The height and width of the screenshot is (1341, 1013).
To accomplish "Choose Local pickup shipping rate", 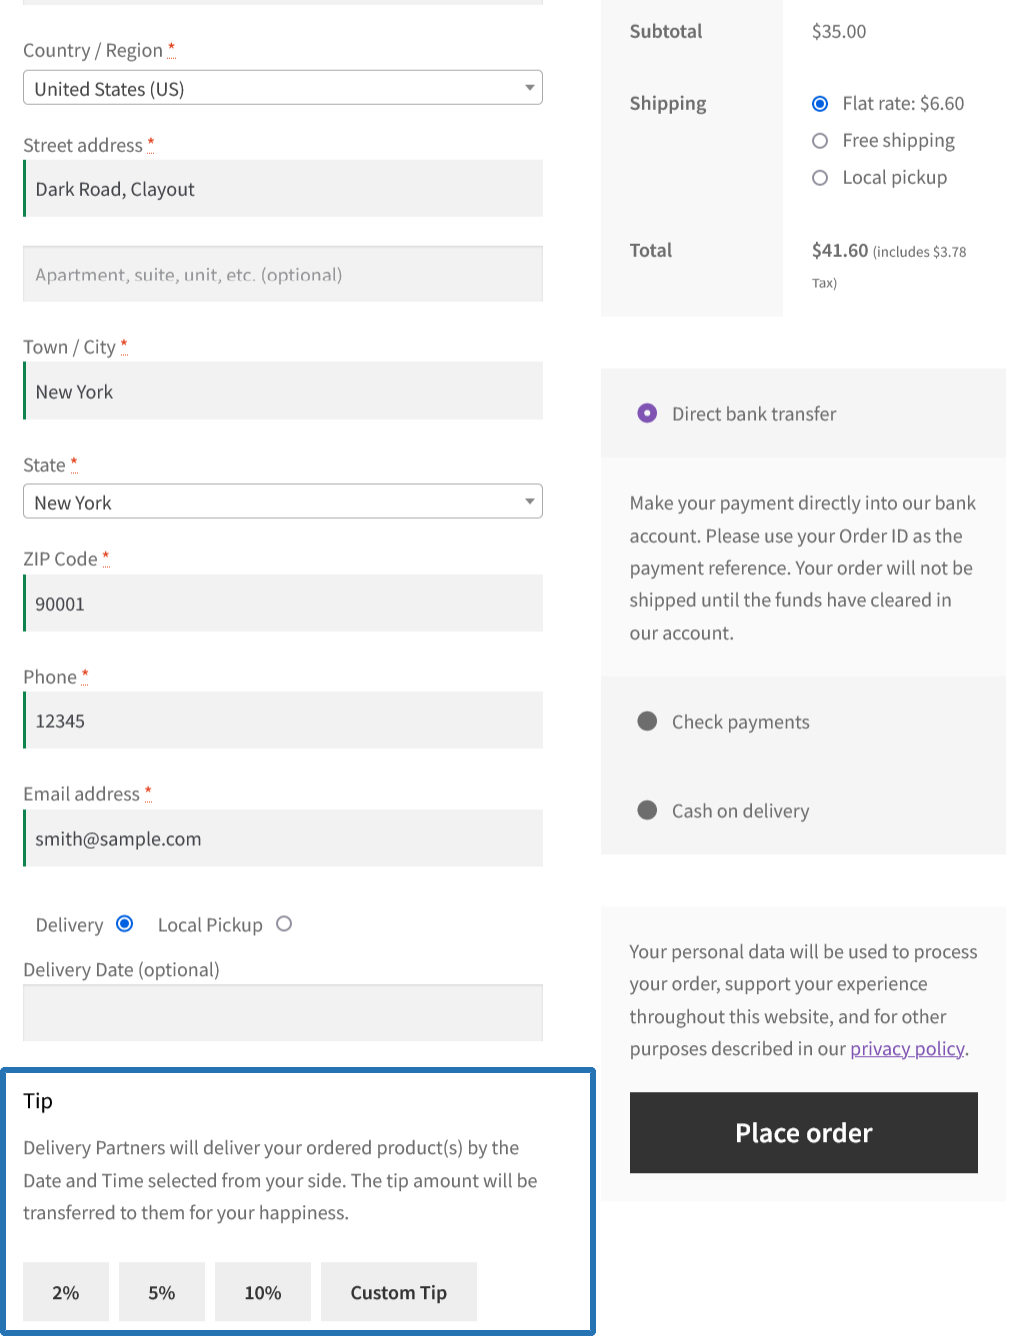I will pyautogui.click(x=820, y=177).
